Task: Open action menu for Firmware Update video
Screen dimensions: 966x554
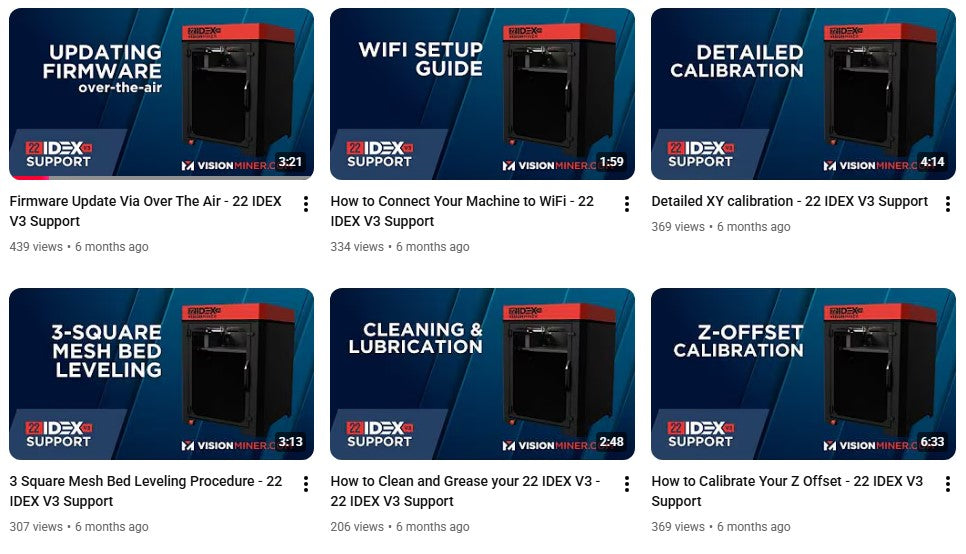Action: click(x=306, y=204)
